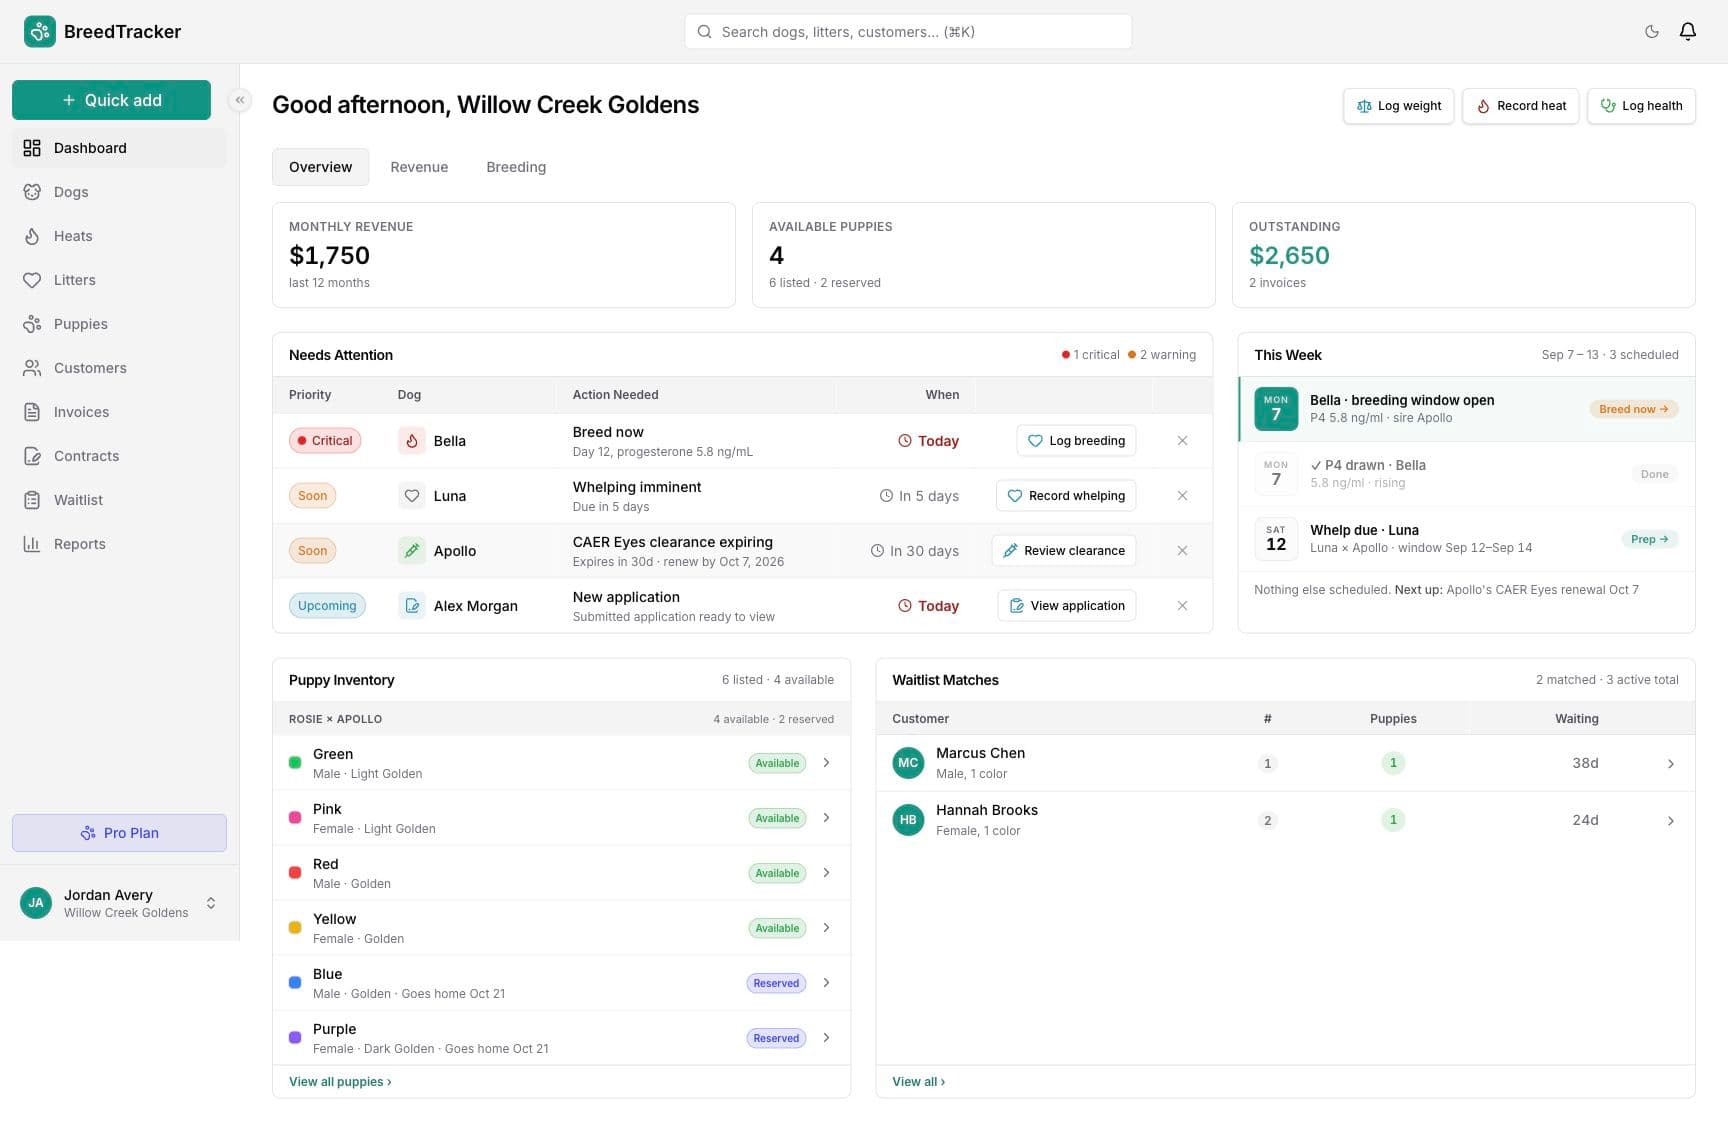Click Log health button

pos(1641,106)
